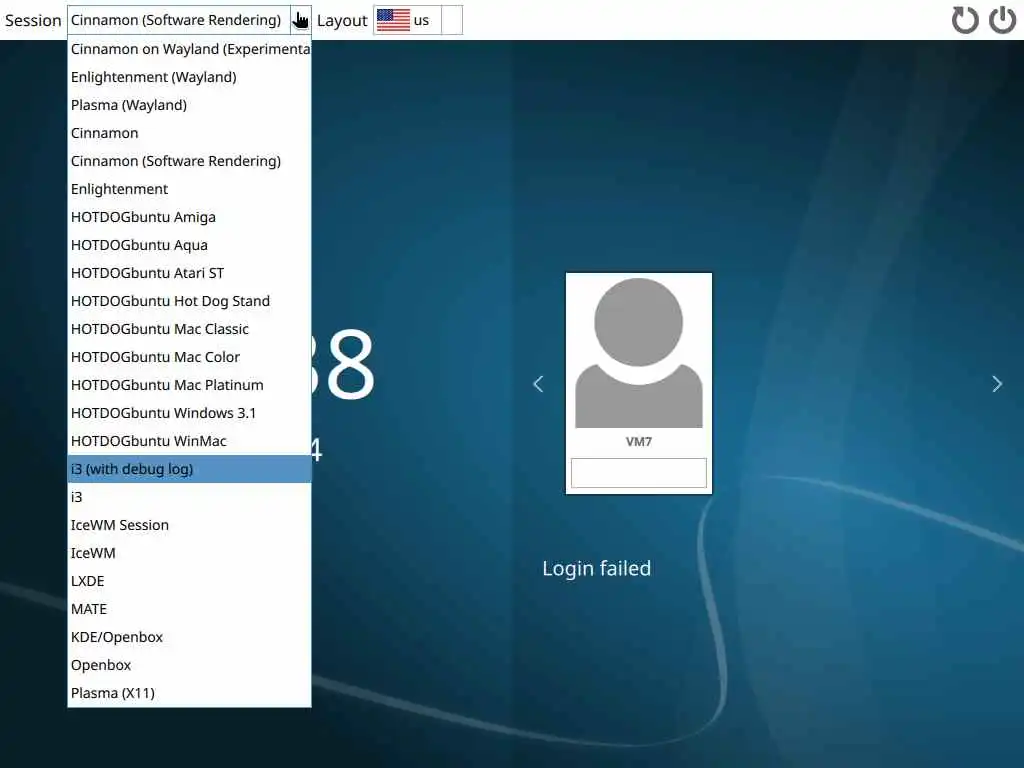Screen dimensions: 1024x768
Task: Select Enlightenment (Wayland) session
Action: point(189,77)
